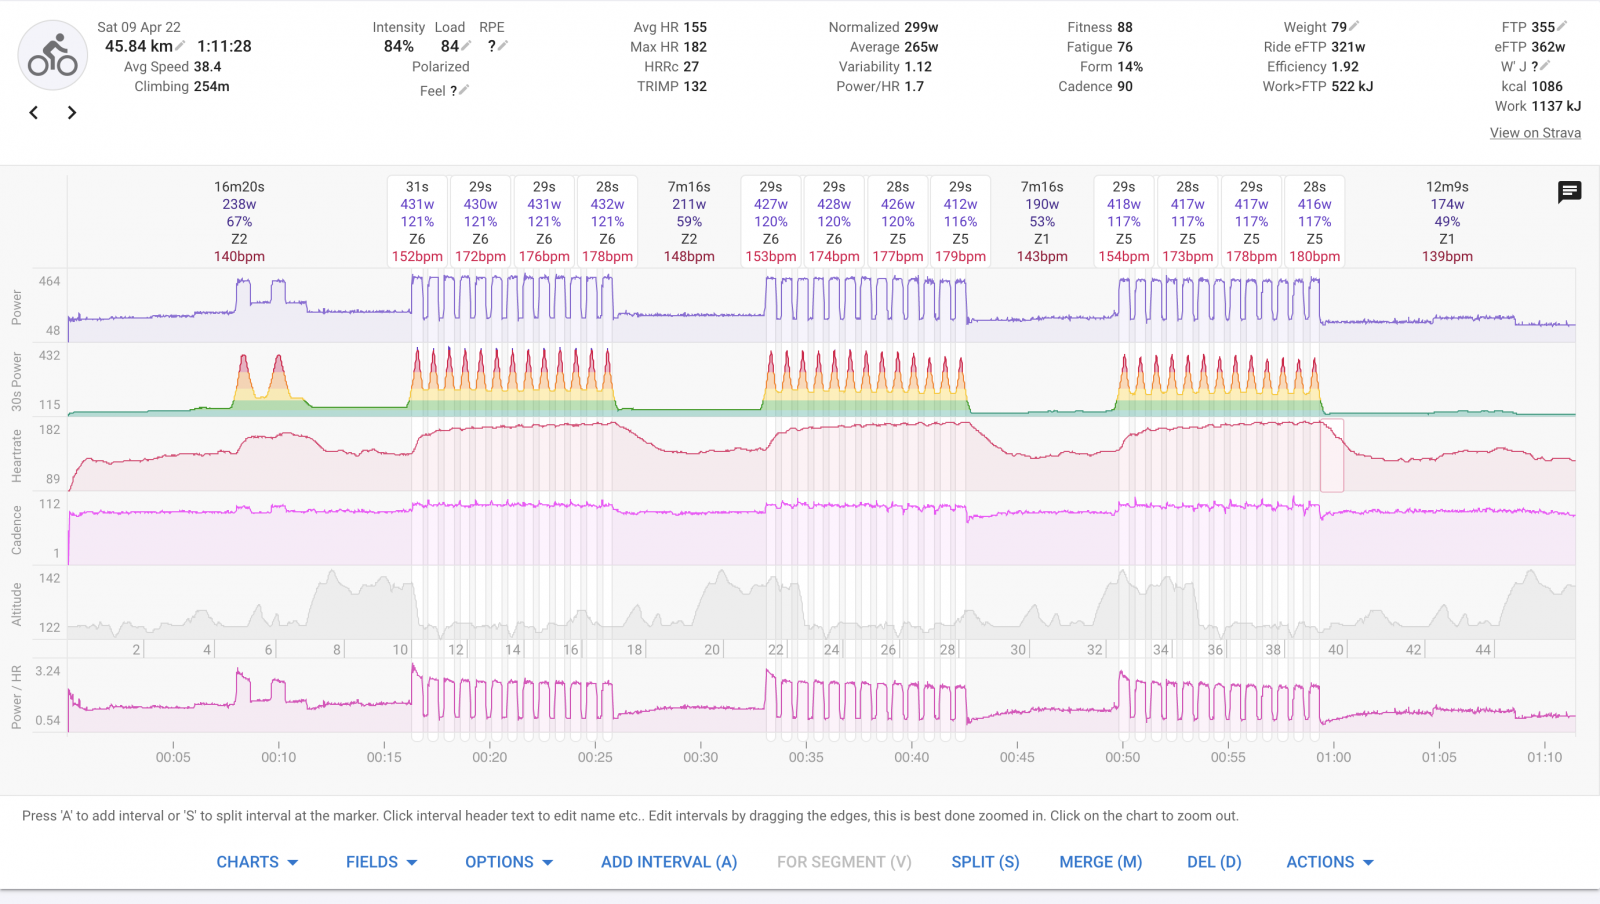This screenshot has height=904, width=1600.
Task: Edit distance with the pencil icon
Action: coord(181,46)
